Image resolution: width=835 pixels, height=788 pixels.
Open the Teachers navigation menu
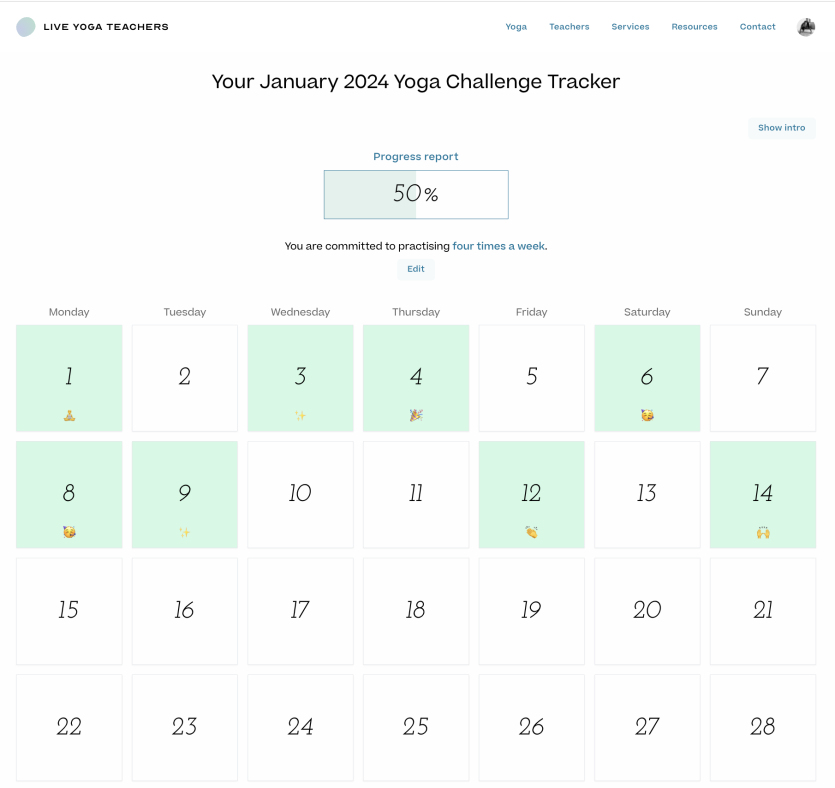pos(569,27)
